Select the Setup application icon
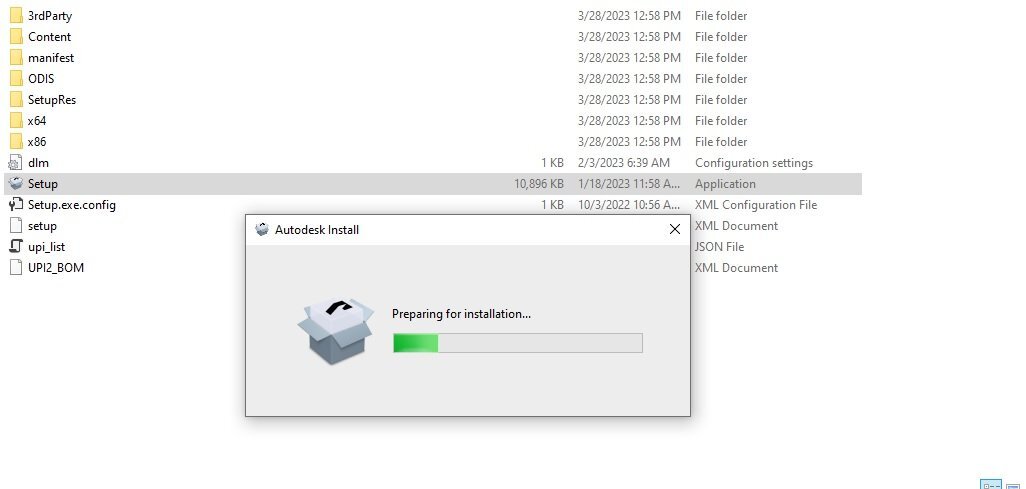The width and height of the screenshot is (1026, 489). (16, 184)
